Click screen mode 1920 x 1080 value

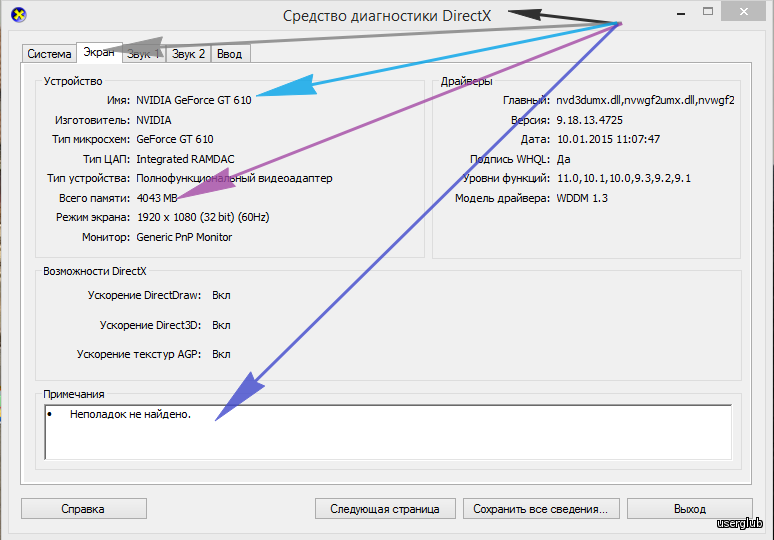203,217
